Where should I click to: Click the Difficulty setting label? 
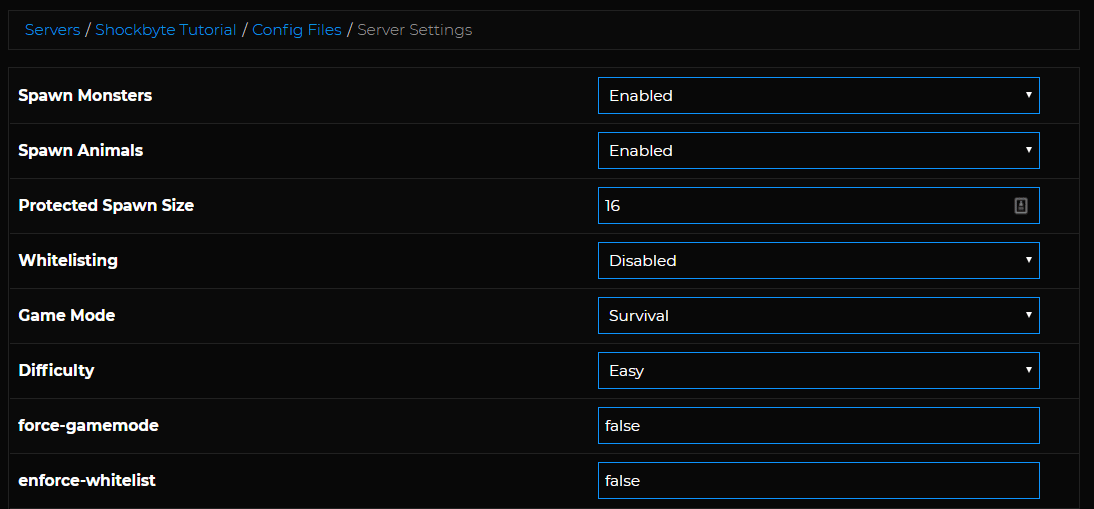pyautogui.click(x=56, y=371)
